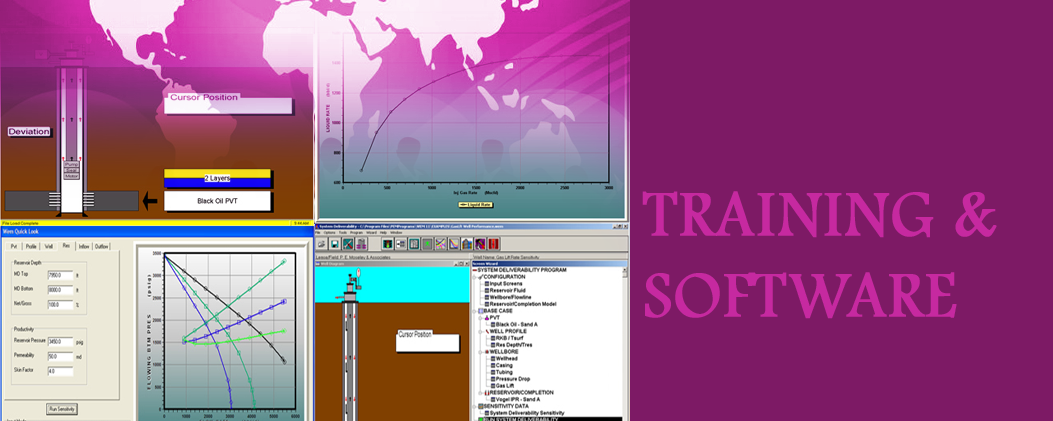Open the Wizard menu
This screenshot has width=1053, height=421.
click(371, 232)
